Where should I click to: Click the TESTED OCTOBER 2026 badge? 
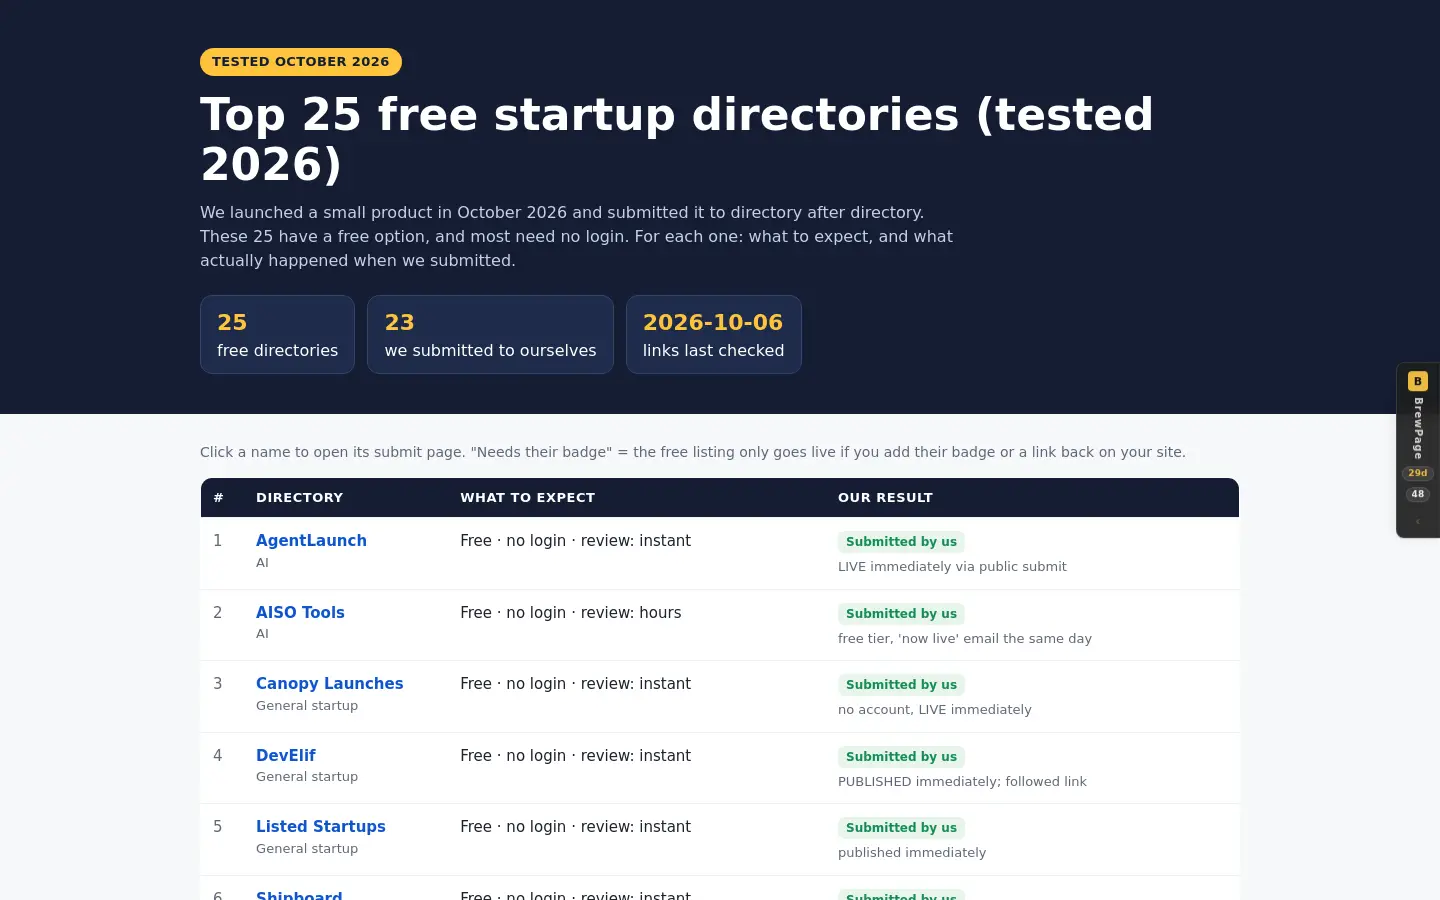(x=300, y=62)
